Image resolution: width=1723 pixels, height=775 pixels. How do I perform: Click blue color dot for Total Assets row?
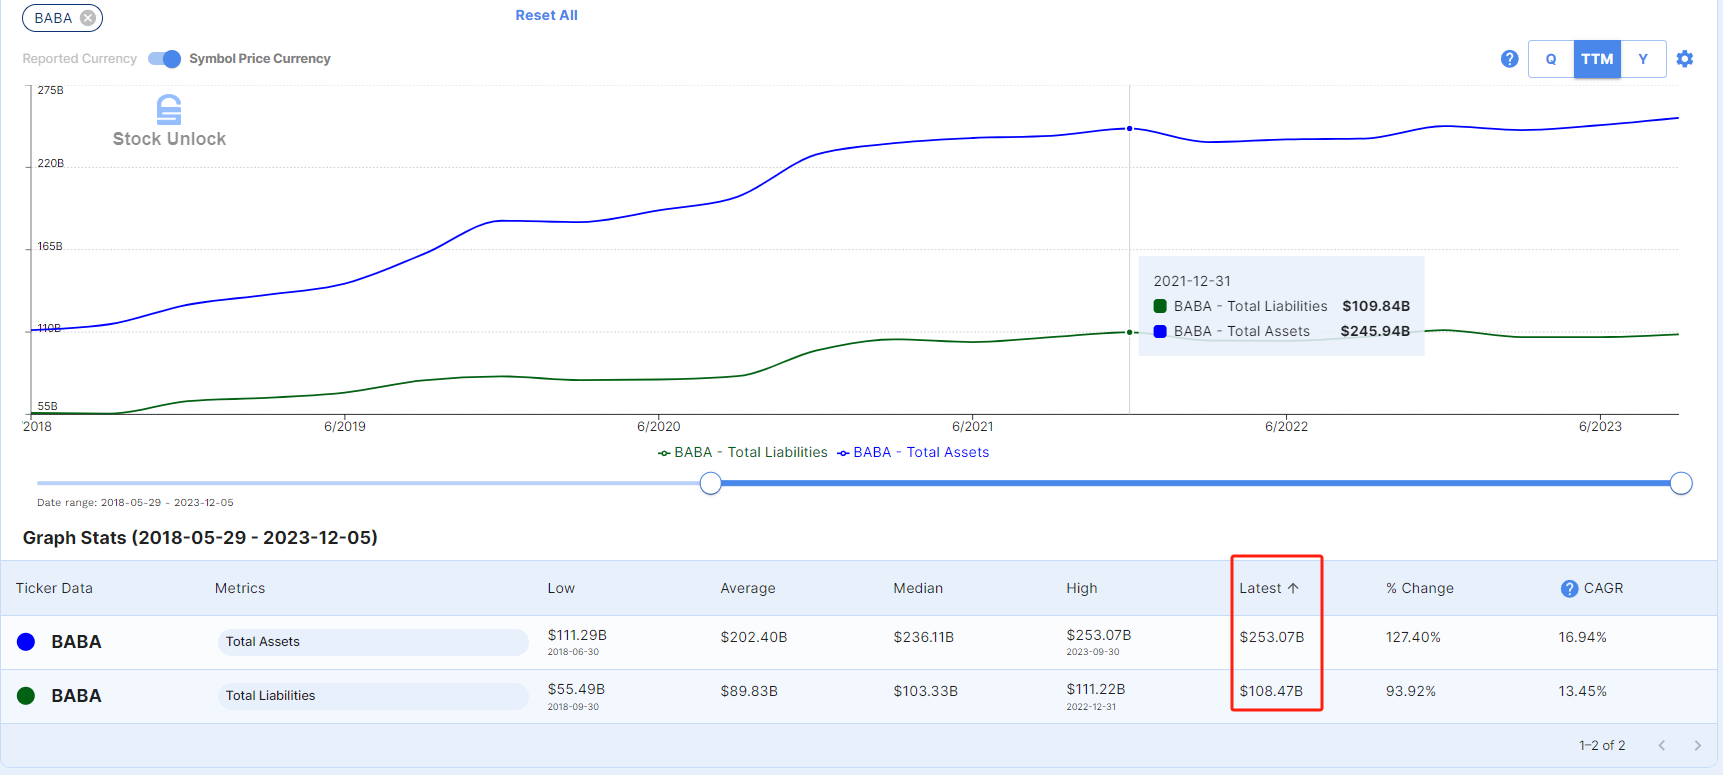[26, 642]
